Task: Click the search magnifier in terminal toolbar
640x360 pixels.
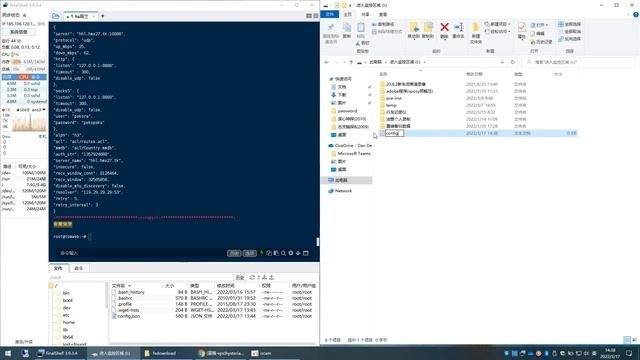Action: pyautogui.click(x=283, y=253)
